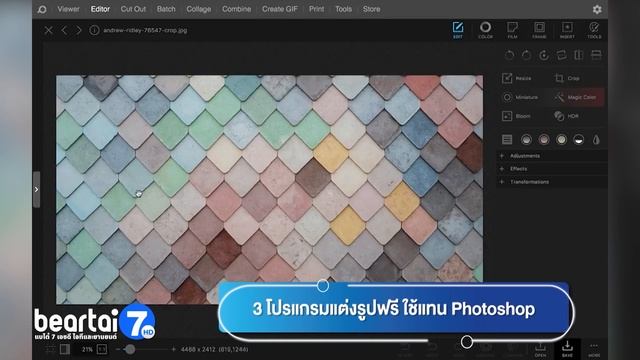Expand the left side panel arrow
Viewport: 640px width, 360px height.
[x=36, y=189]
